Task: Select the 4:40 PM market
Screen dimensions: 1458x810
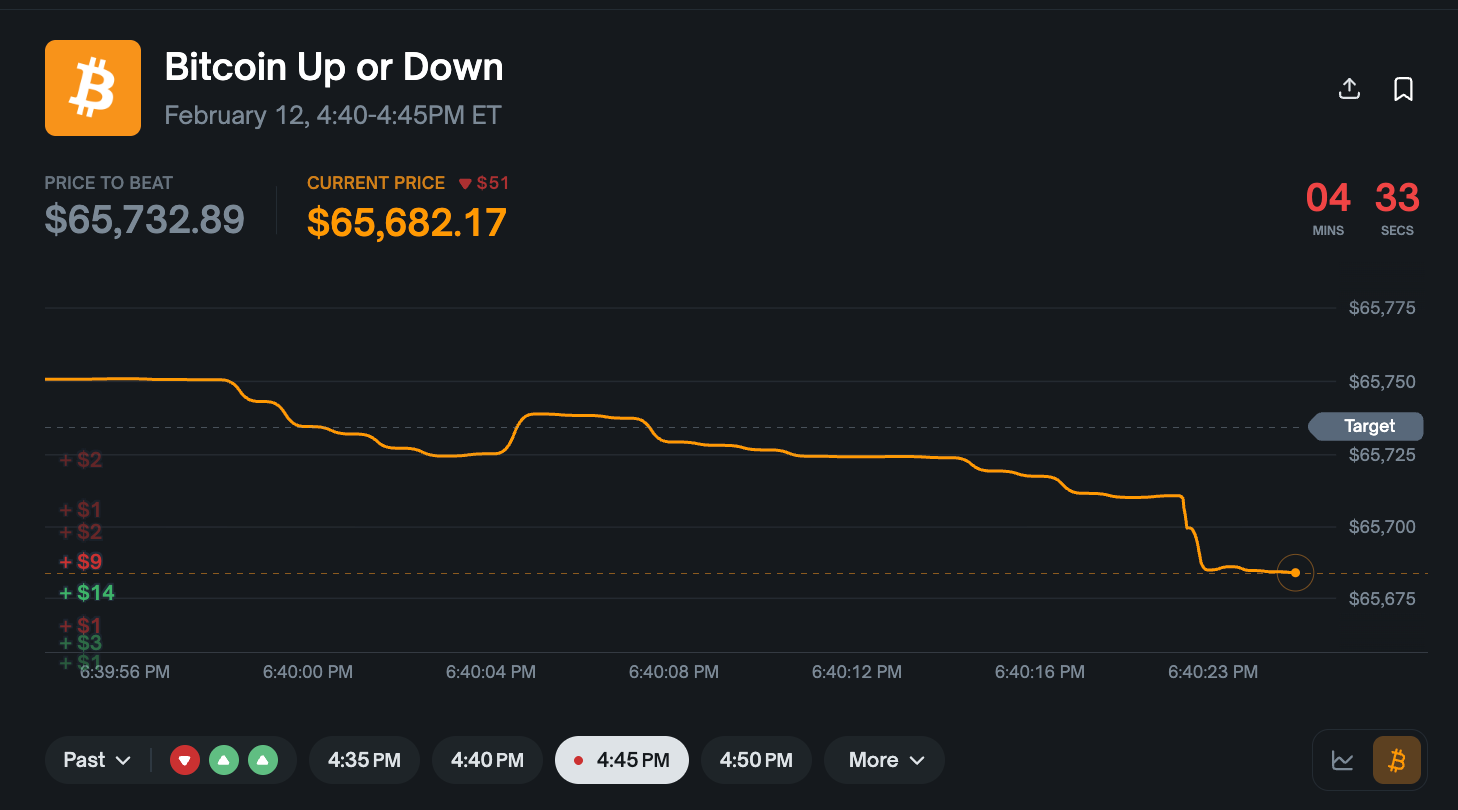Action: point(487,759)
